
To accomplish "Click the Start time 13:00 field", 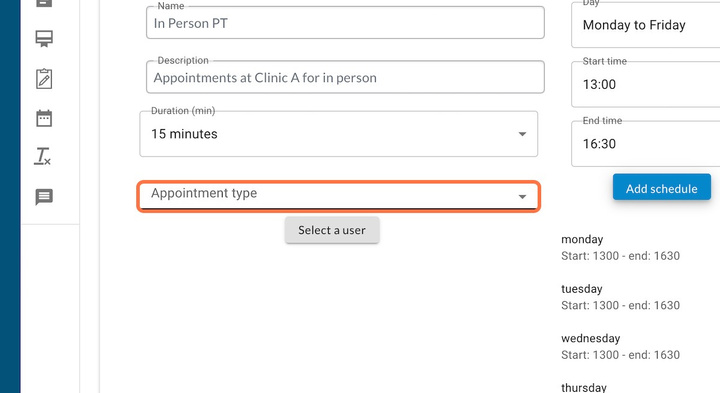I will (646, 84).
